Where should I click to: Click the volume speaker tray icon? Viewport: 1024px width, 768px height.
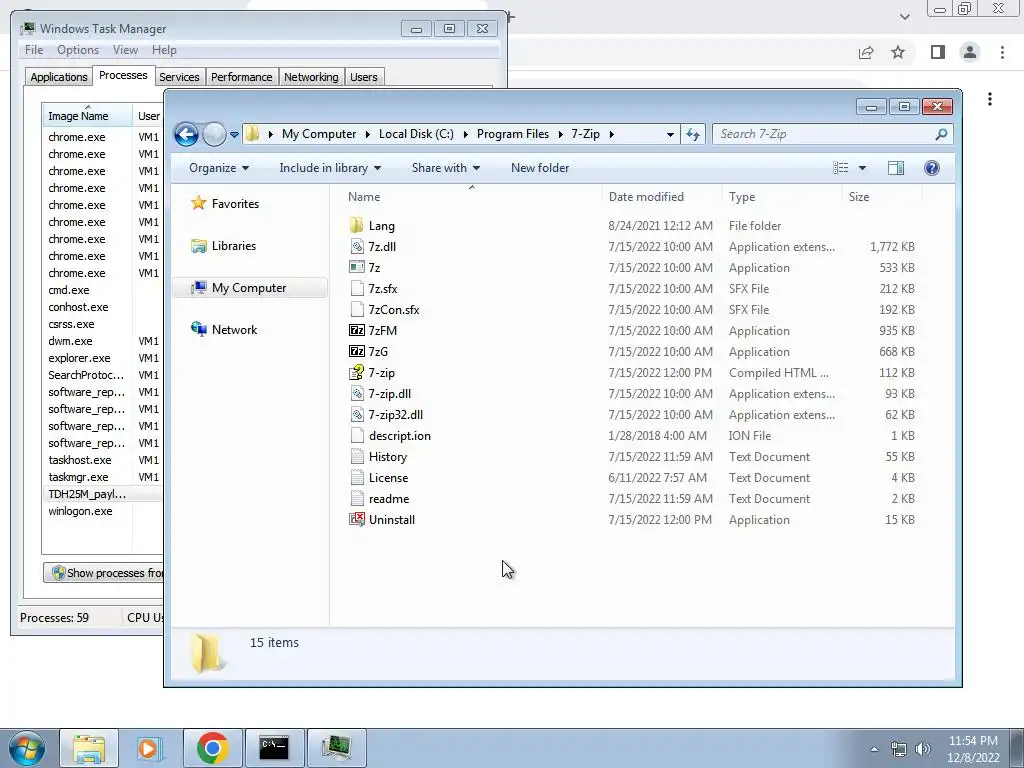click(x=922, y=749)
